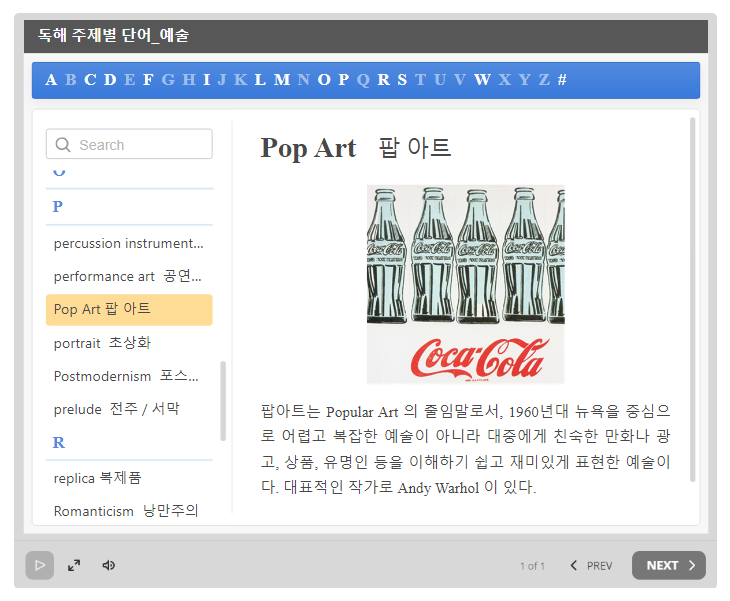Type in the Search input field
The width and height of the screenshot is (730, 601).
point(140,145)
